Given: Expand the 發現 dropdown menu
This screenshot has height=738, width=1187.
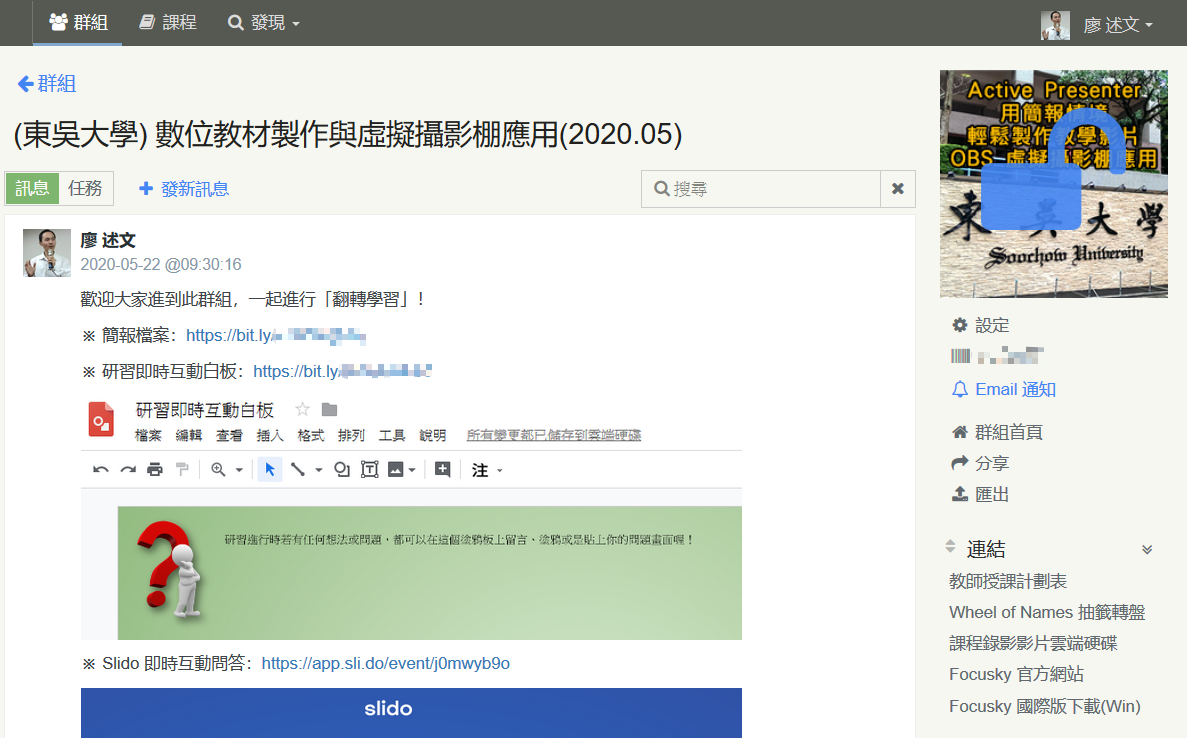Looking at the screenshot, I should pyautogui.click(x=264, y=23).
